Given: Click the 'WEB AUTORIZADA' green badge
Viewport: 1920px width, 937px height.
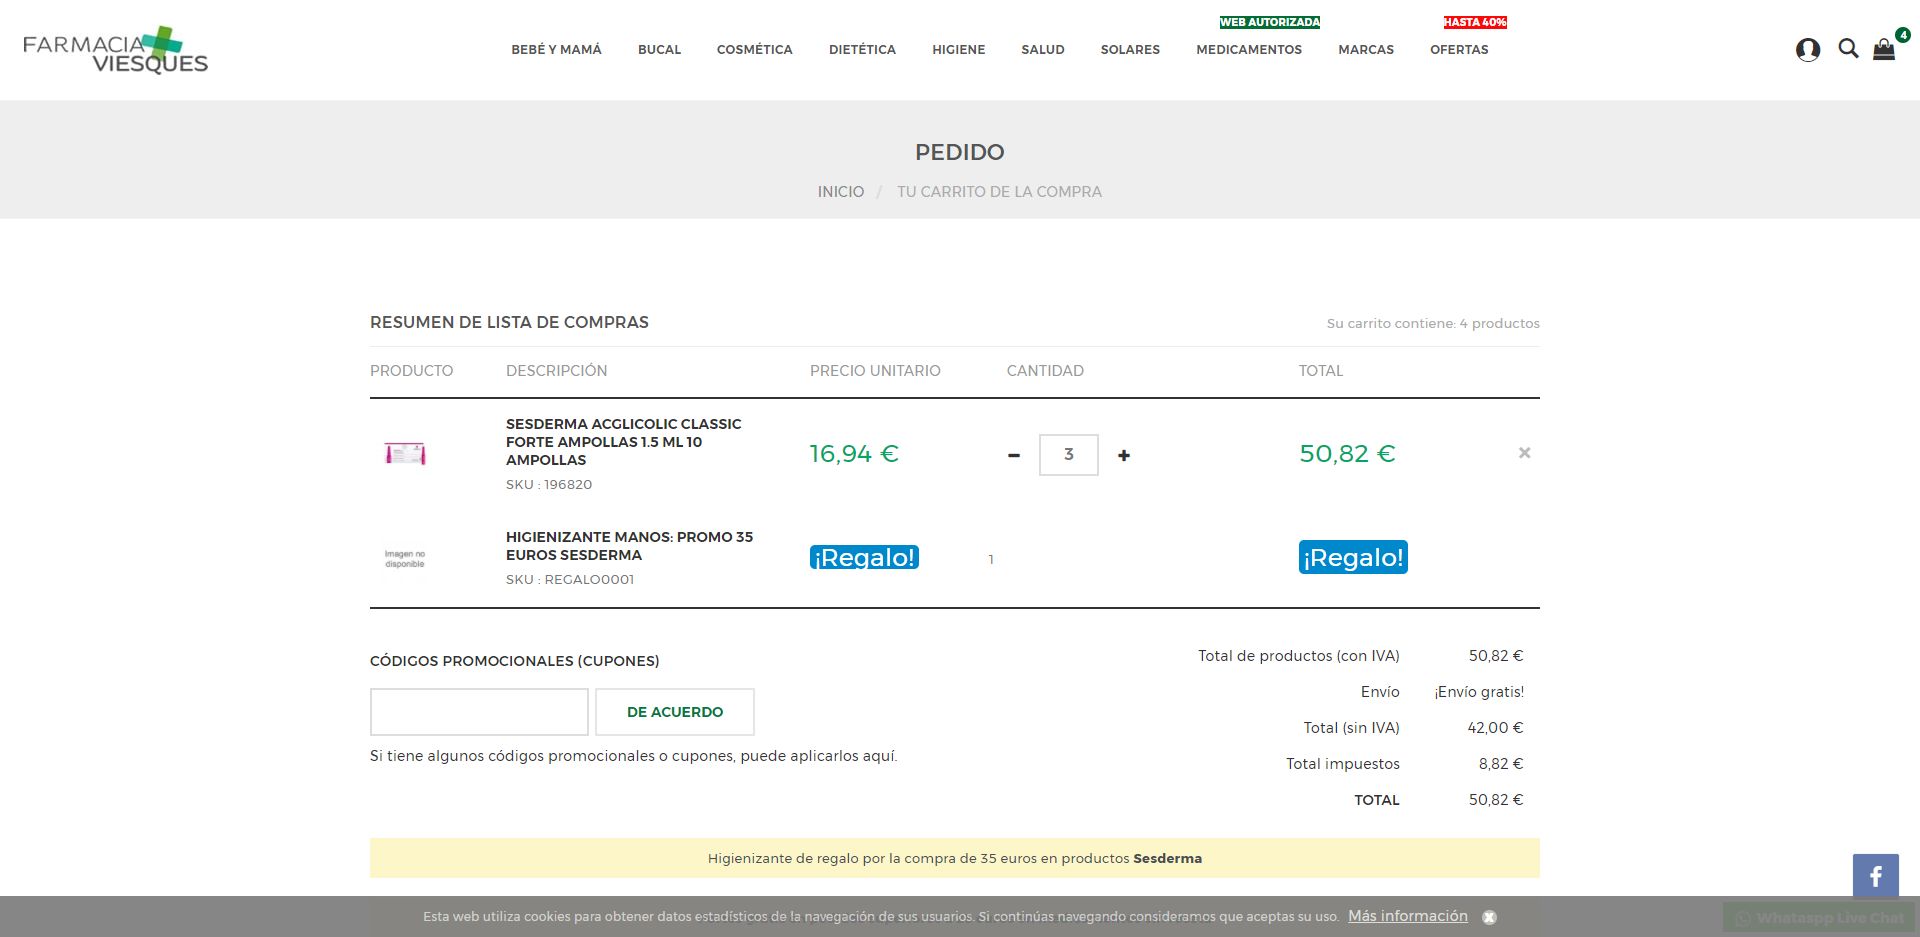Looking at the screenshot, I should pos(1270,22).
